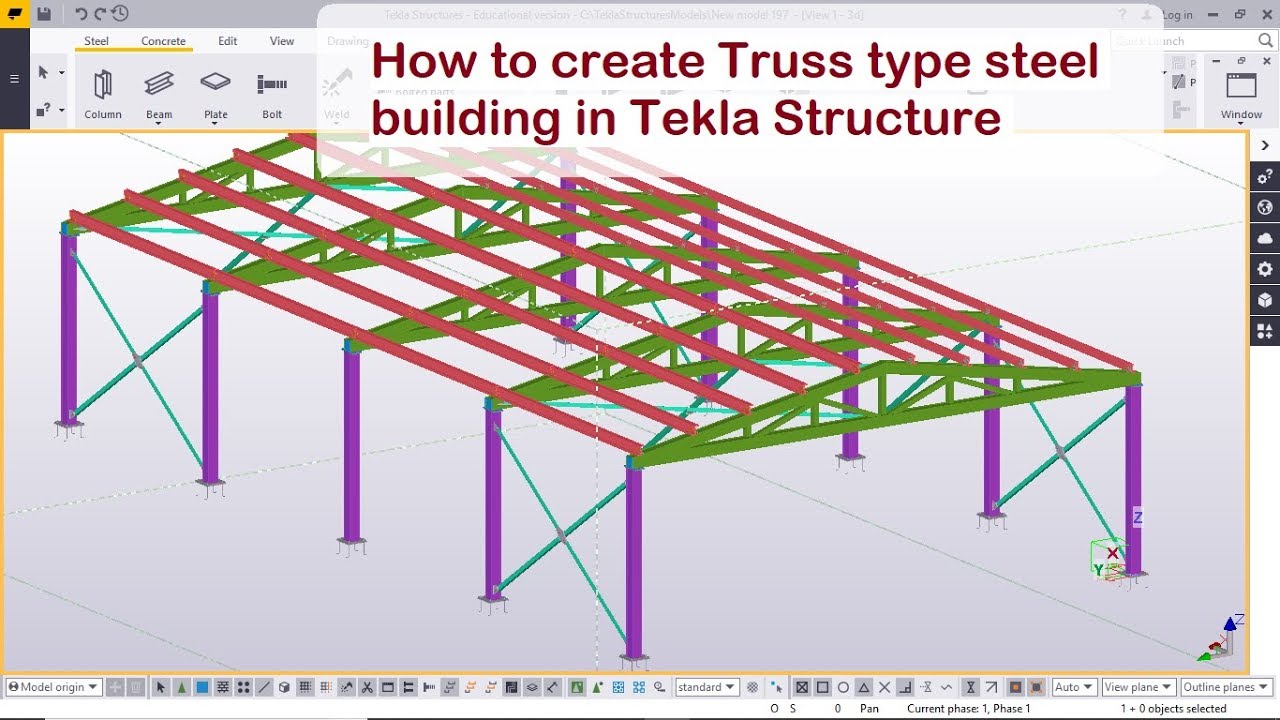This screenshot has width=1280, height=720.
Task: Toggle Select components green icon switch
Action: [576, 687]
